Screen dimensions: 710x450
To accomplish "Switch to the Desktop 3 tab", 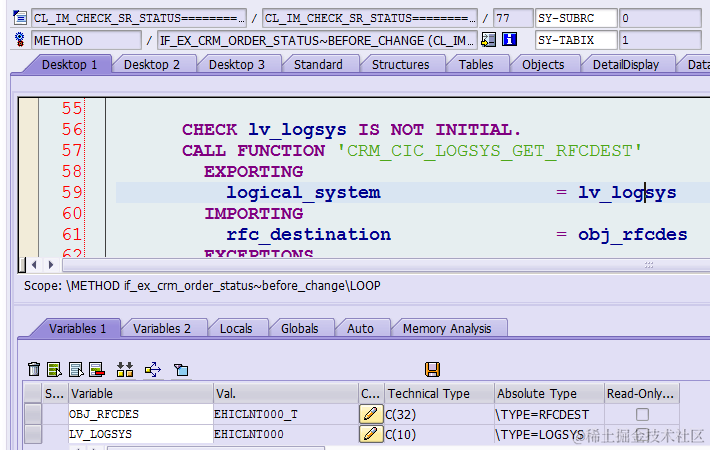I will (x=236, y=64).
